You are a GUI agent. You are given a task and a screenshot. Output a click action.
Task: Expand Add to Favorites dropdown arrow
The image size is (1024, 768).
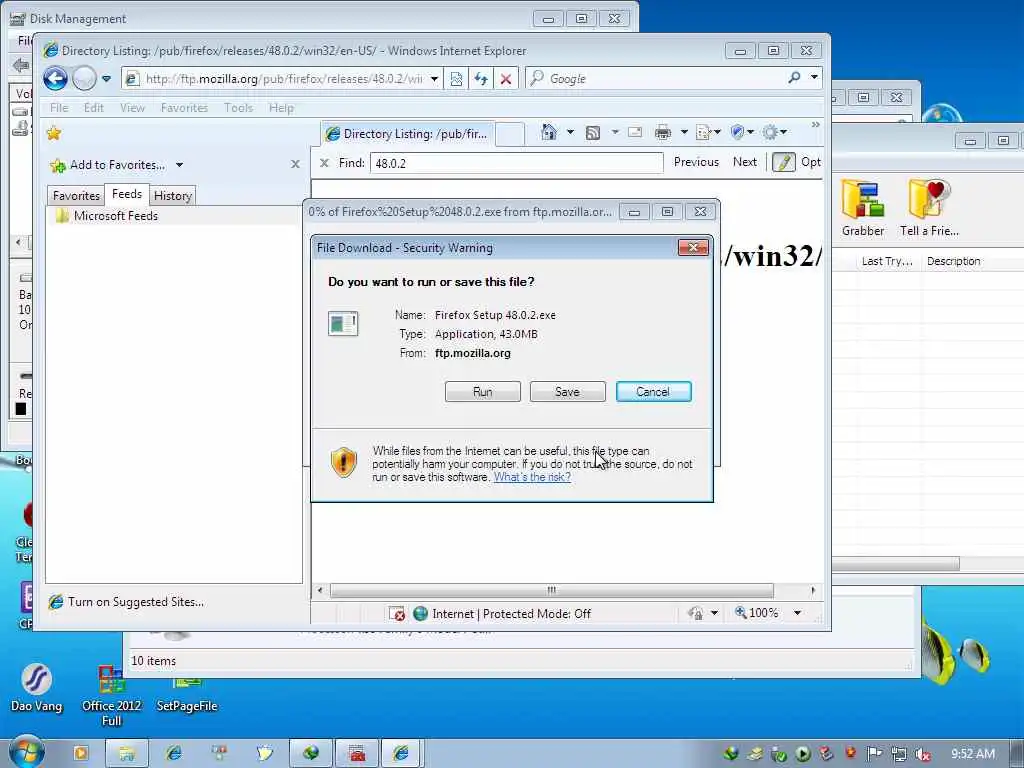click(x=179, y=165)
